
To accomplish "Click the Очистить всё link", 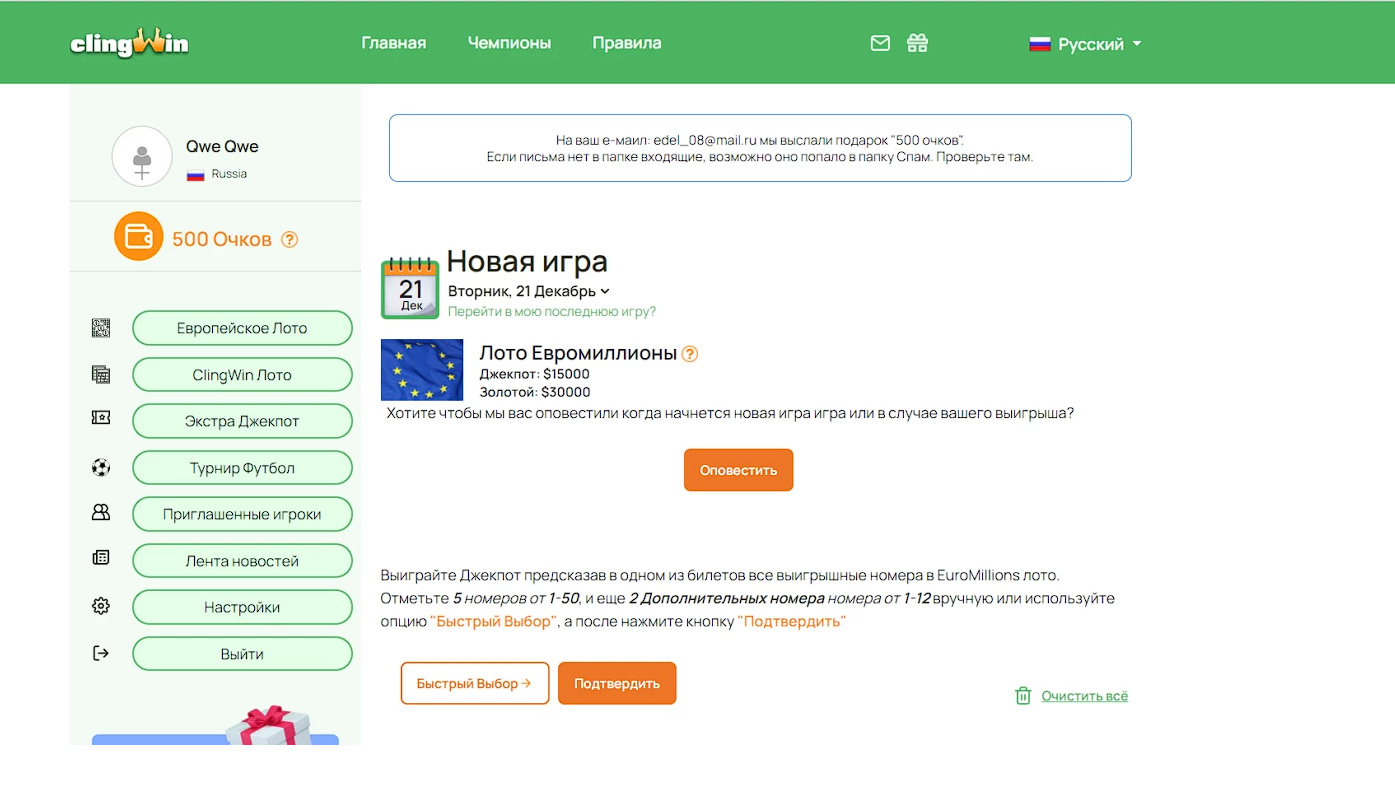I will [x=1084, y=696].
